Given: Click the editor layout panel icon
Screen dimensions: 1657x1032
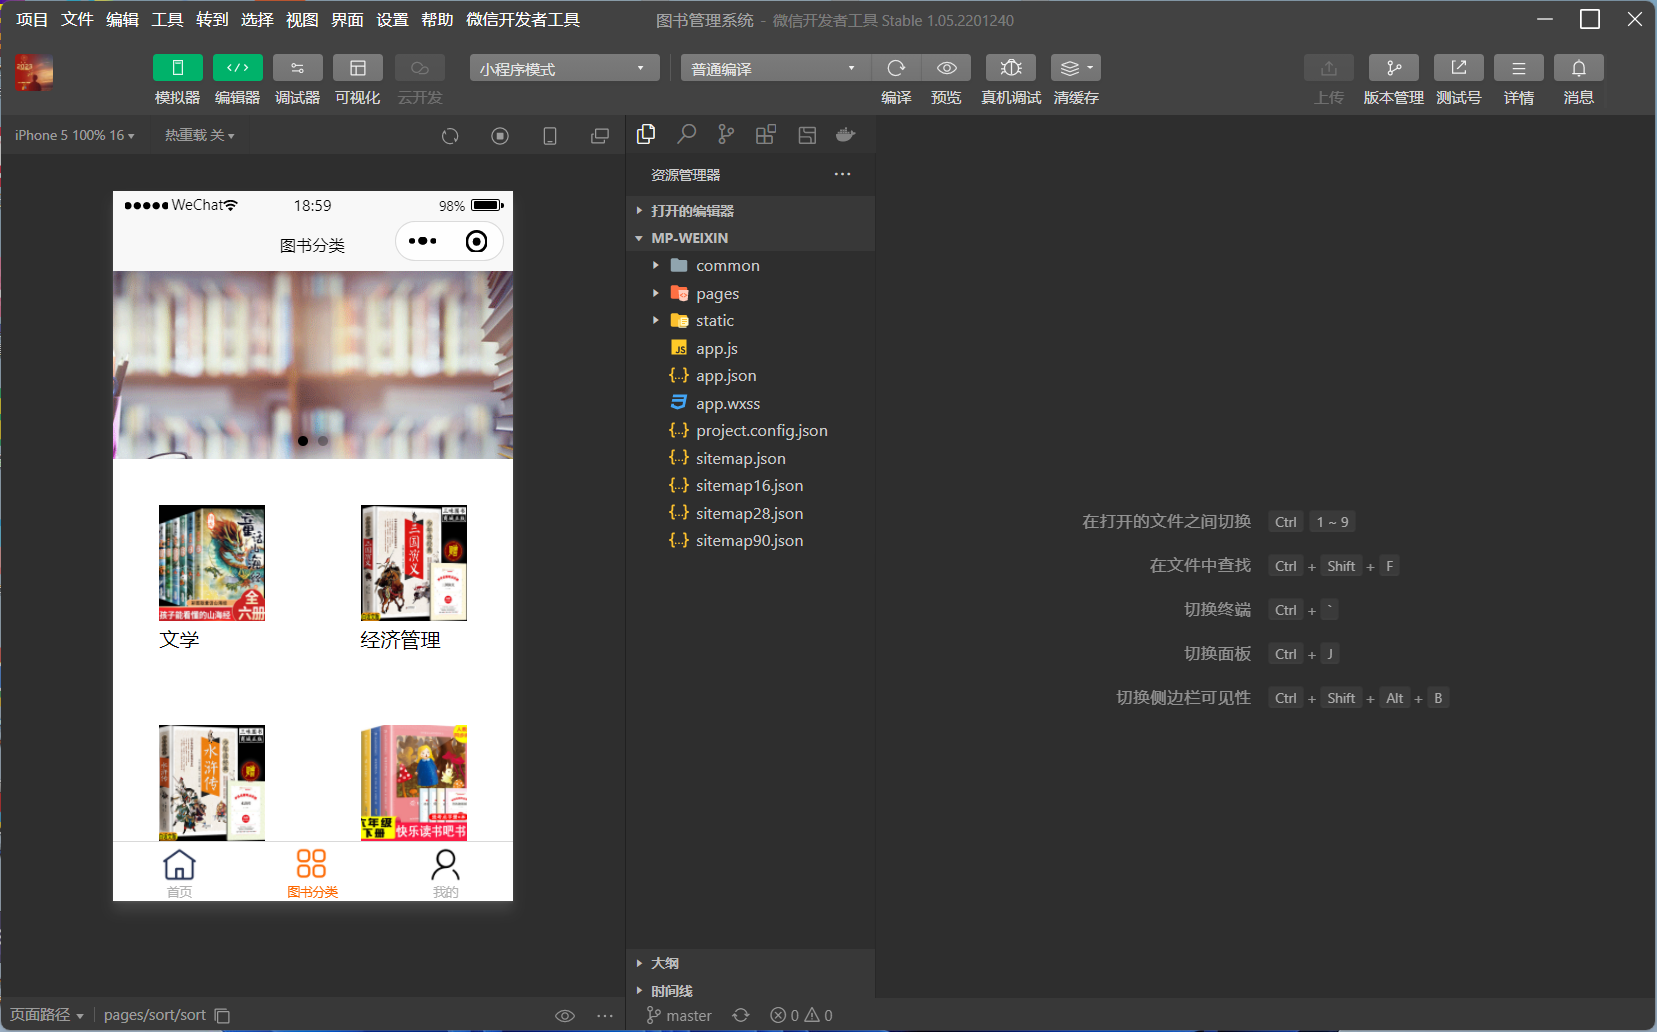Looking at the screenshot, I should [807, 135].
